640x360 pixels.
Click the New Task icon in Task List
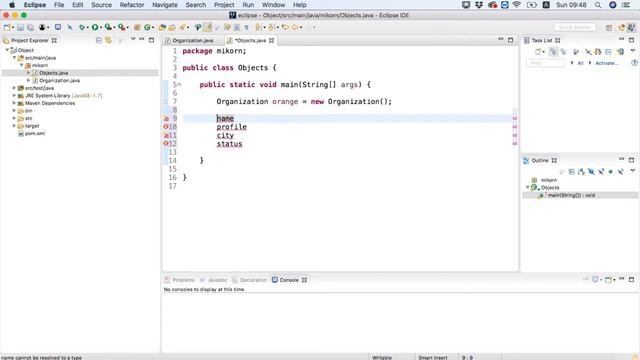pyautogui.click(x=538, y=52)
